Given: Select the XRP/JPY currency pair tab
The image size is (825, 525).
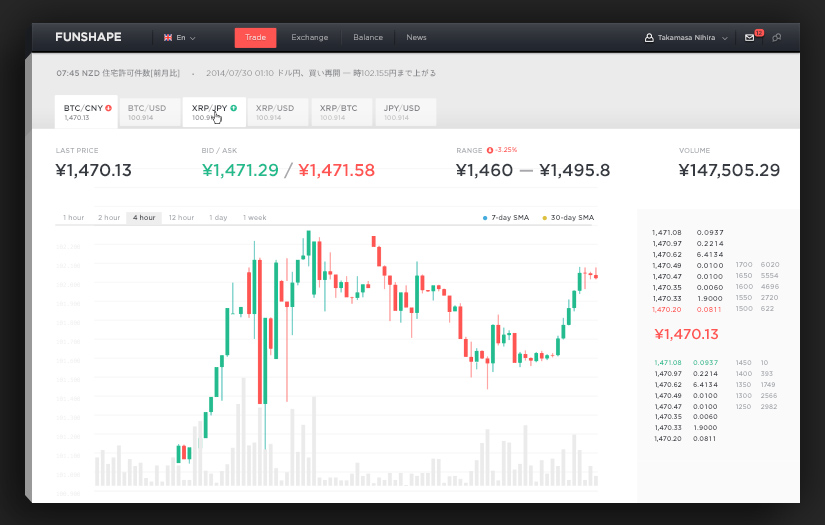Looking at the screenshot, I should 214,112.
